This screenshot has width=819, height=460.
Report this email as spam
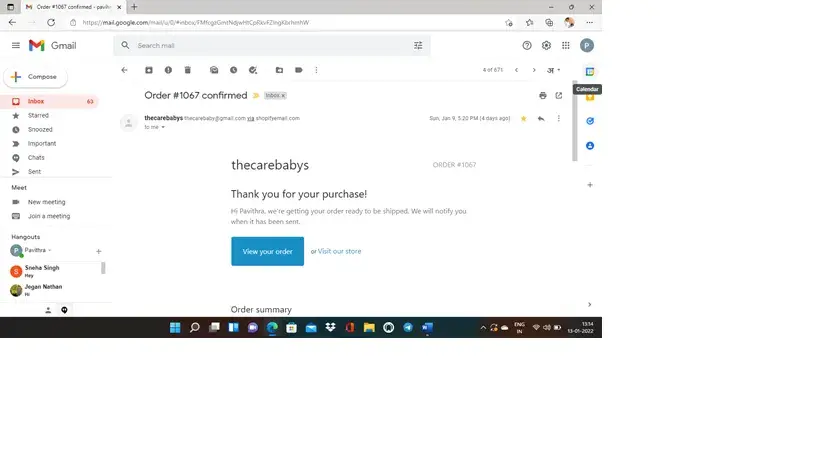click(168, 70)
